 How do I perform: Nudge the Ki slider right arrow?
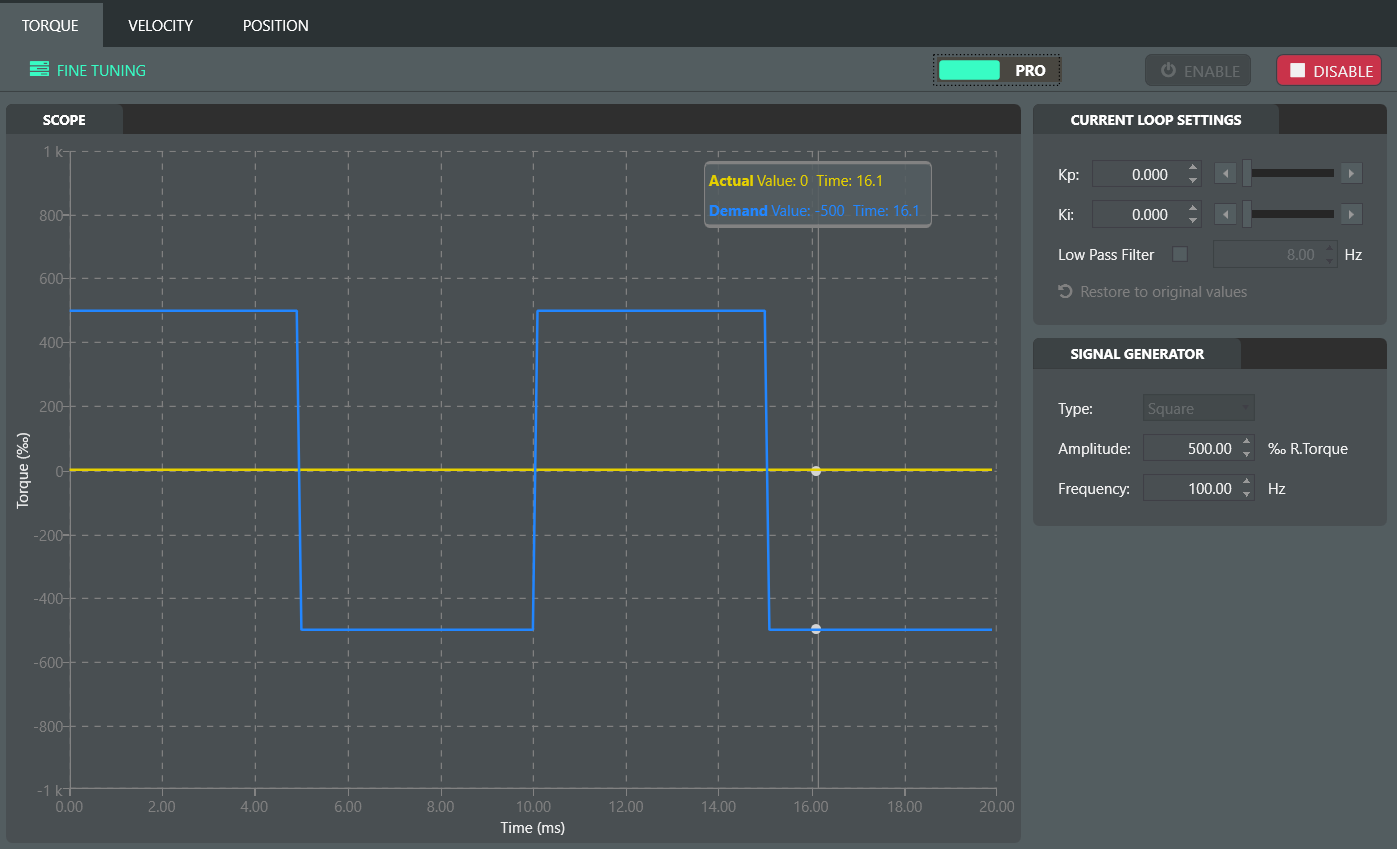point(1351,214)
